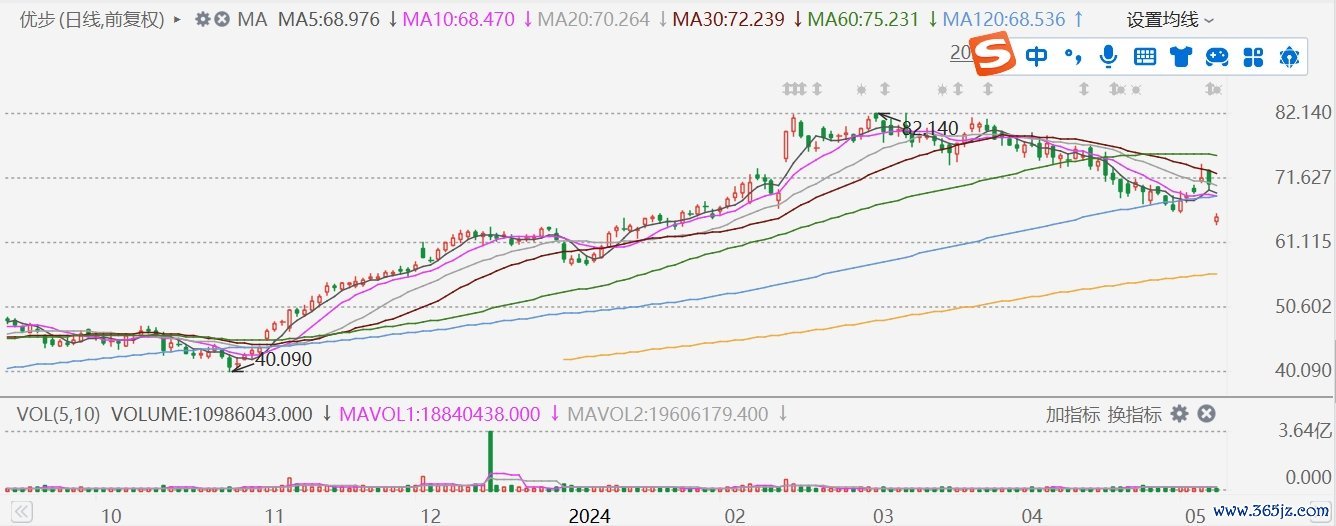Open MA indicator settings gear
1336x526 pixels.
(x=203, y=19)
